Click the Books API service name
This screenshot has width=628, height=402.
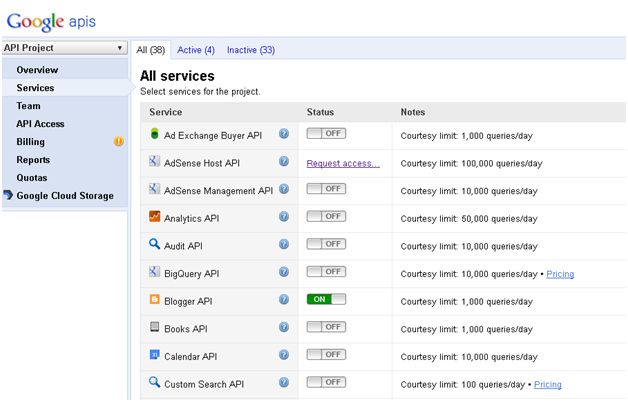click(x=185, y=329)
